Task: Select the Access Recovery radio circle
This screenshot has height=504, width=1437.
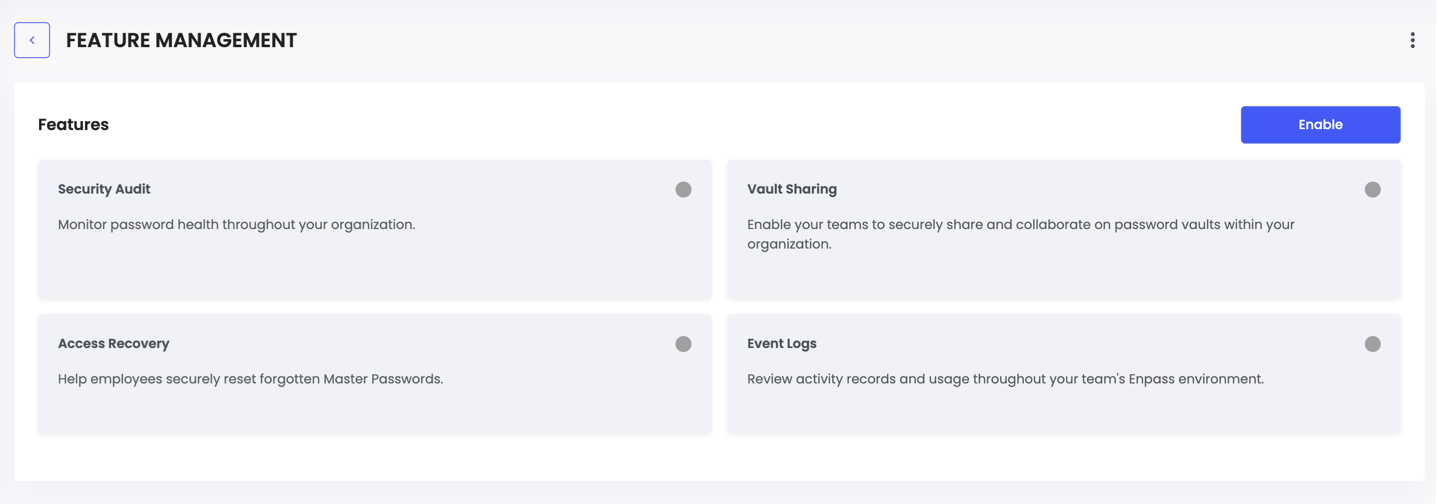Action: (x=683, y=344)
